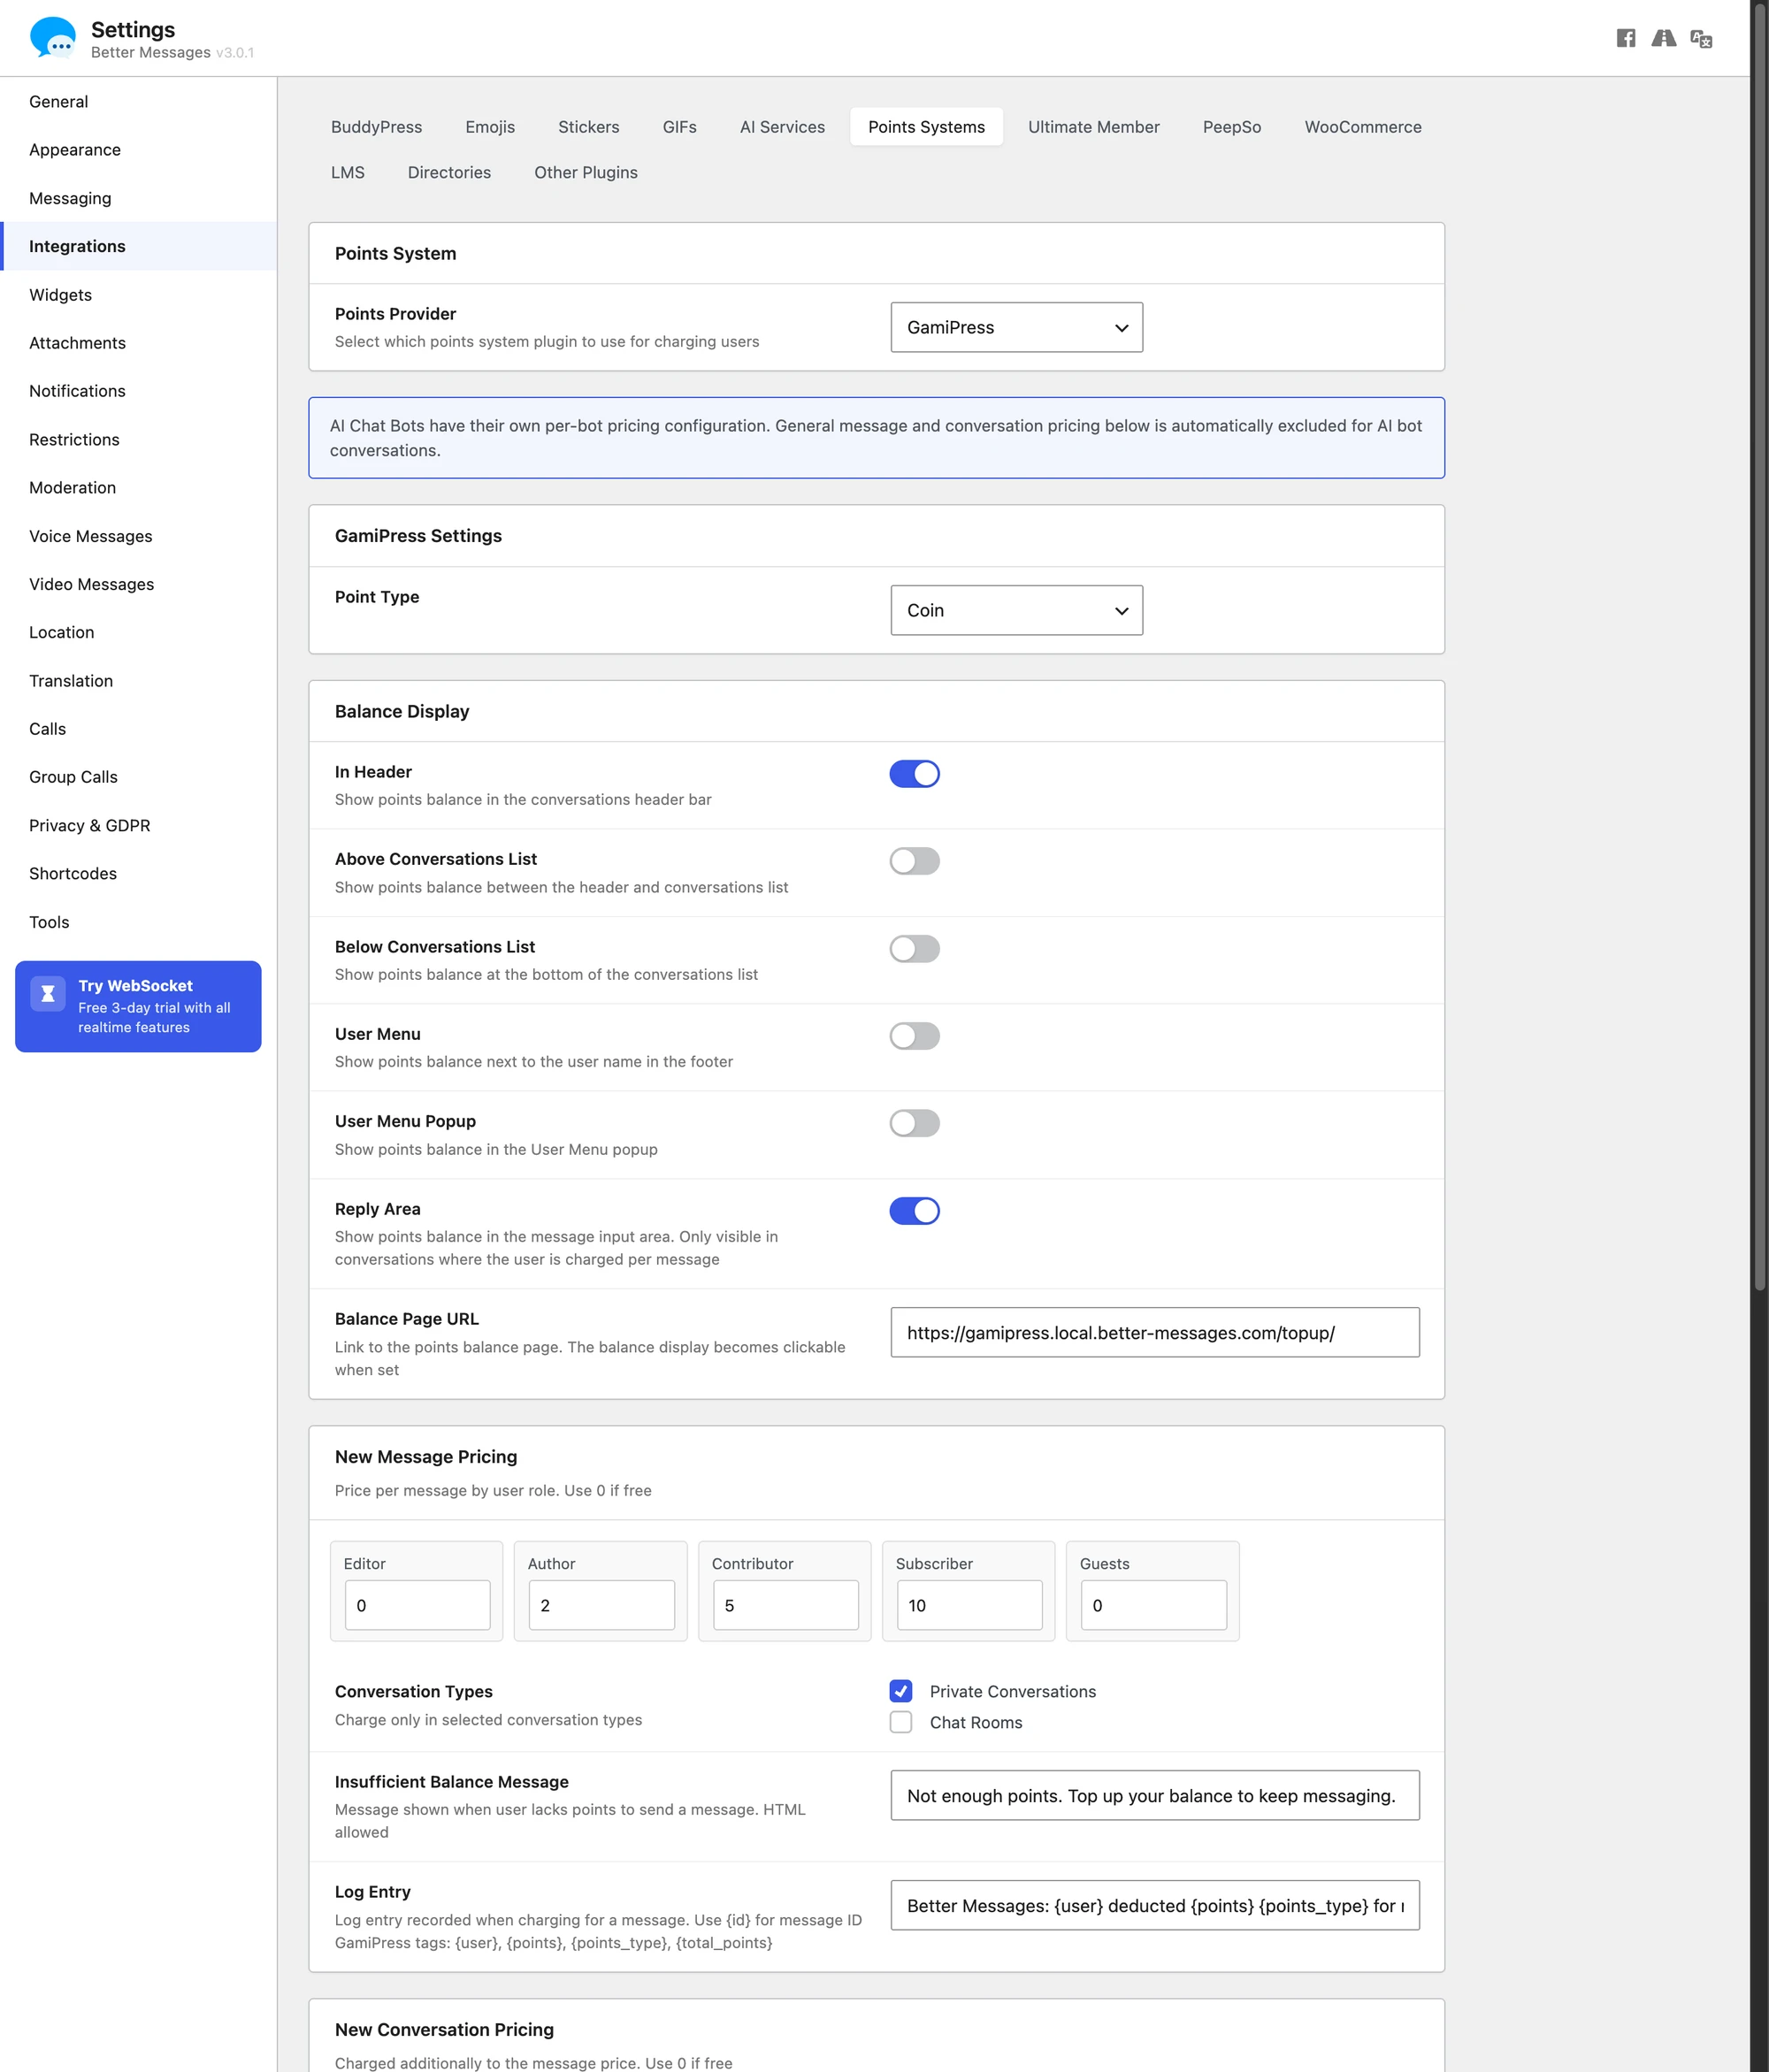1769x2072 pixels.
Task: Enable Below Conversations List toggle
Action: (x=914, y=948)
